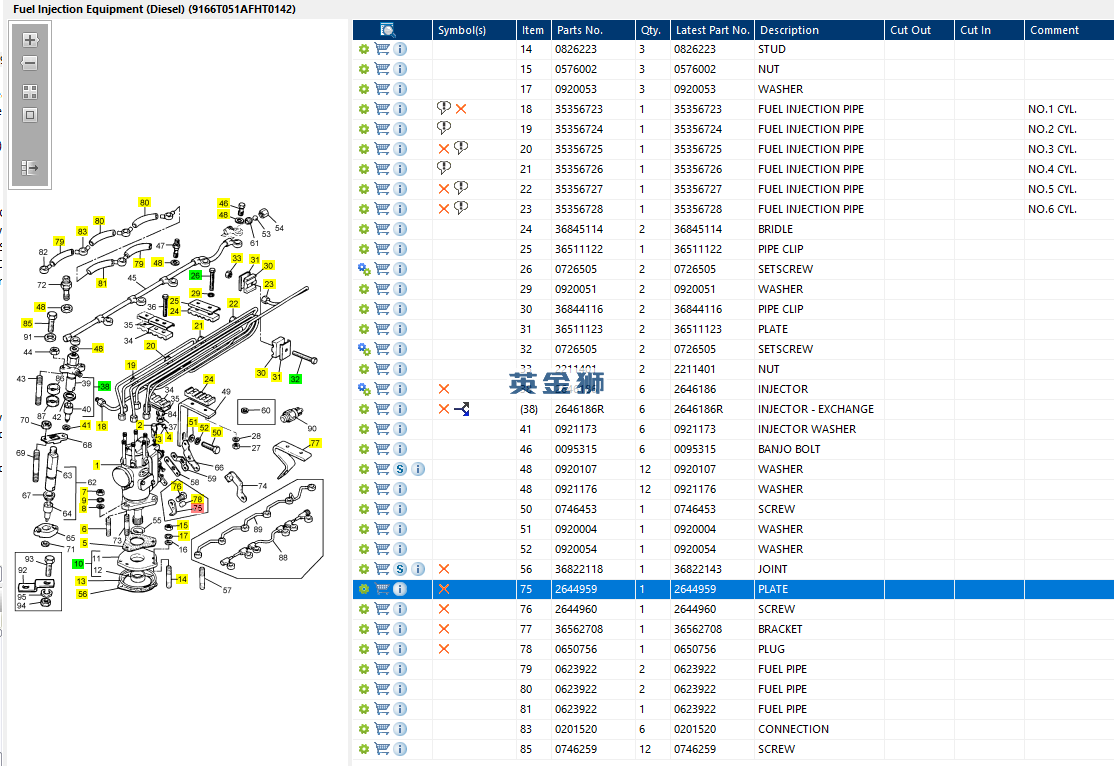The height and width of the screenshot is (766, 1114).
Task: Click Cut Out column header
Action: [x=919, y=30]
